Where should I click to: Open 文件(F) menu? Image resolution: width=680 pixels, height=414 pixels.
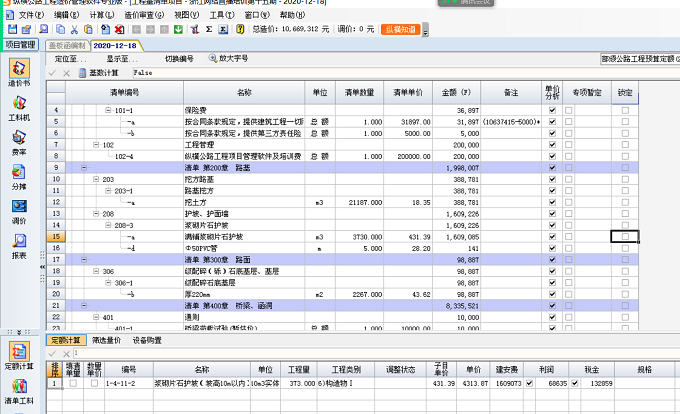pyautogui.click(x=31, y=15)
